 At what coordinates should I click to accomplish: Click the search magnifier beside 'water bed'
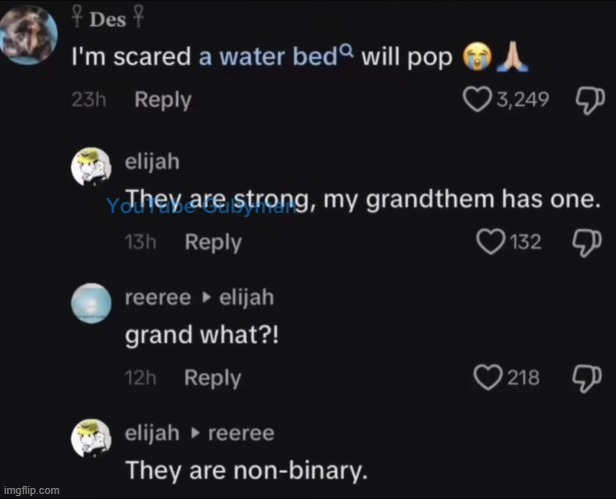[x=345, y=52]
